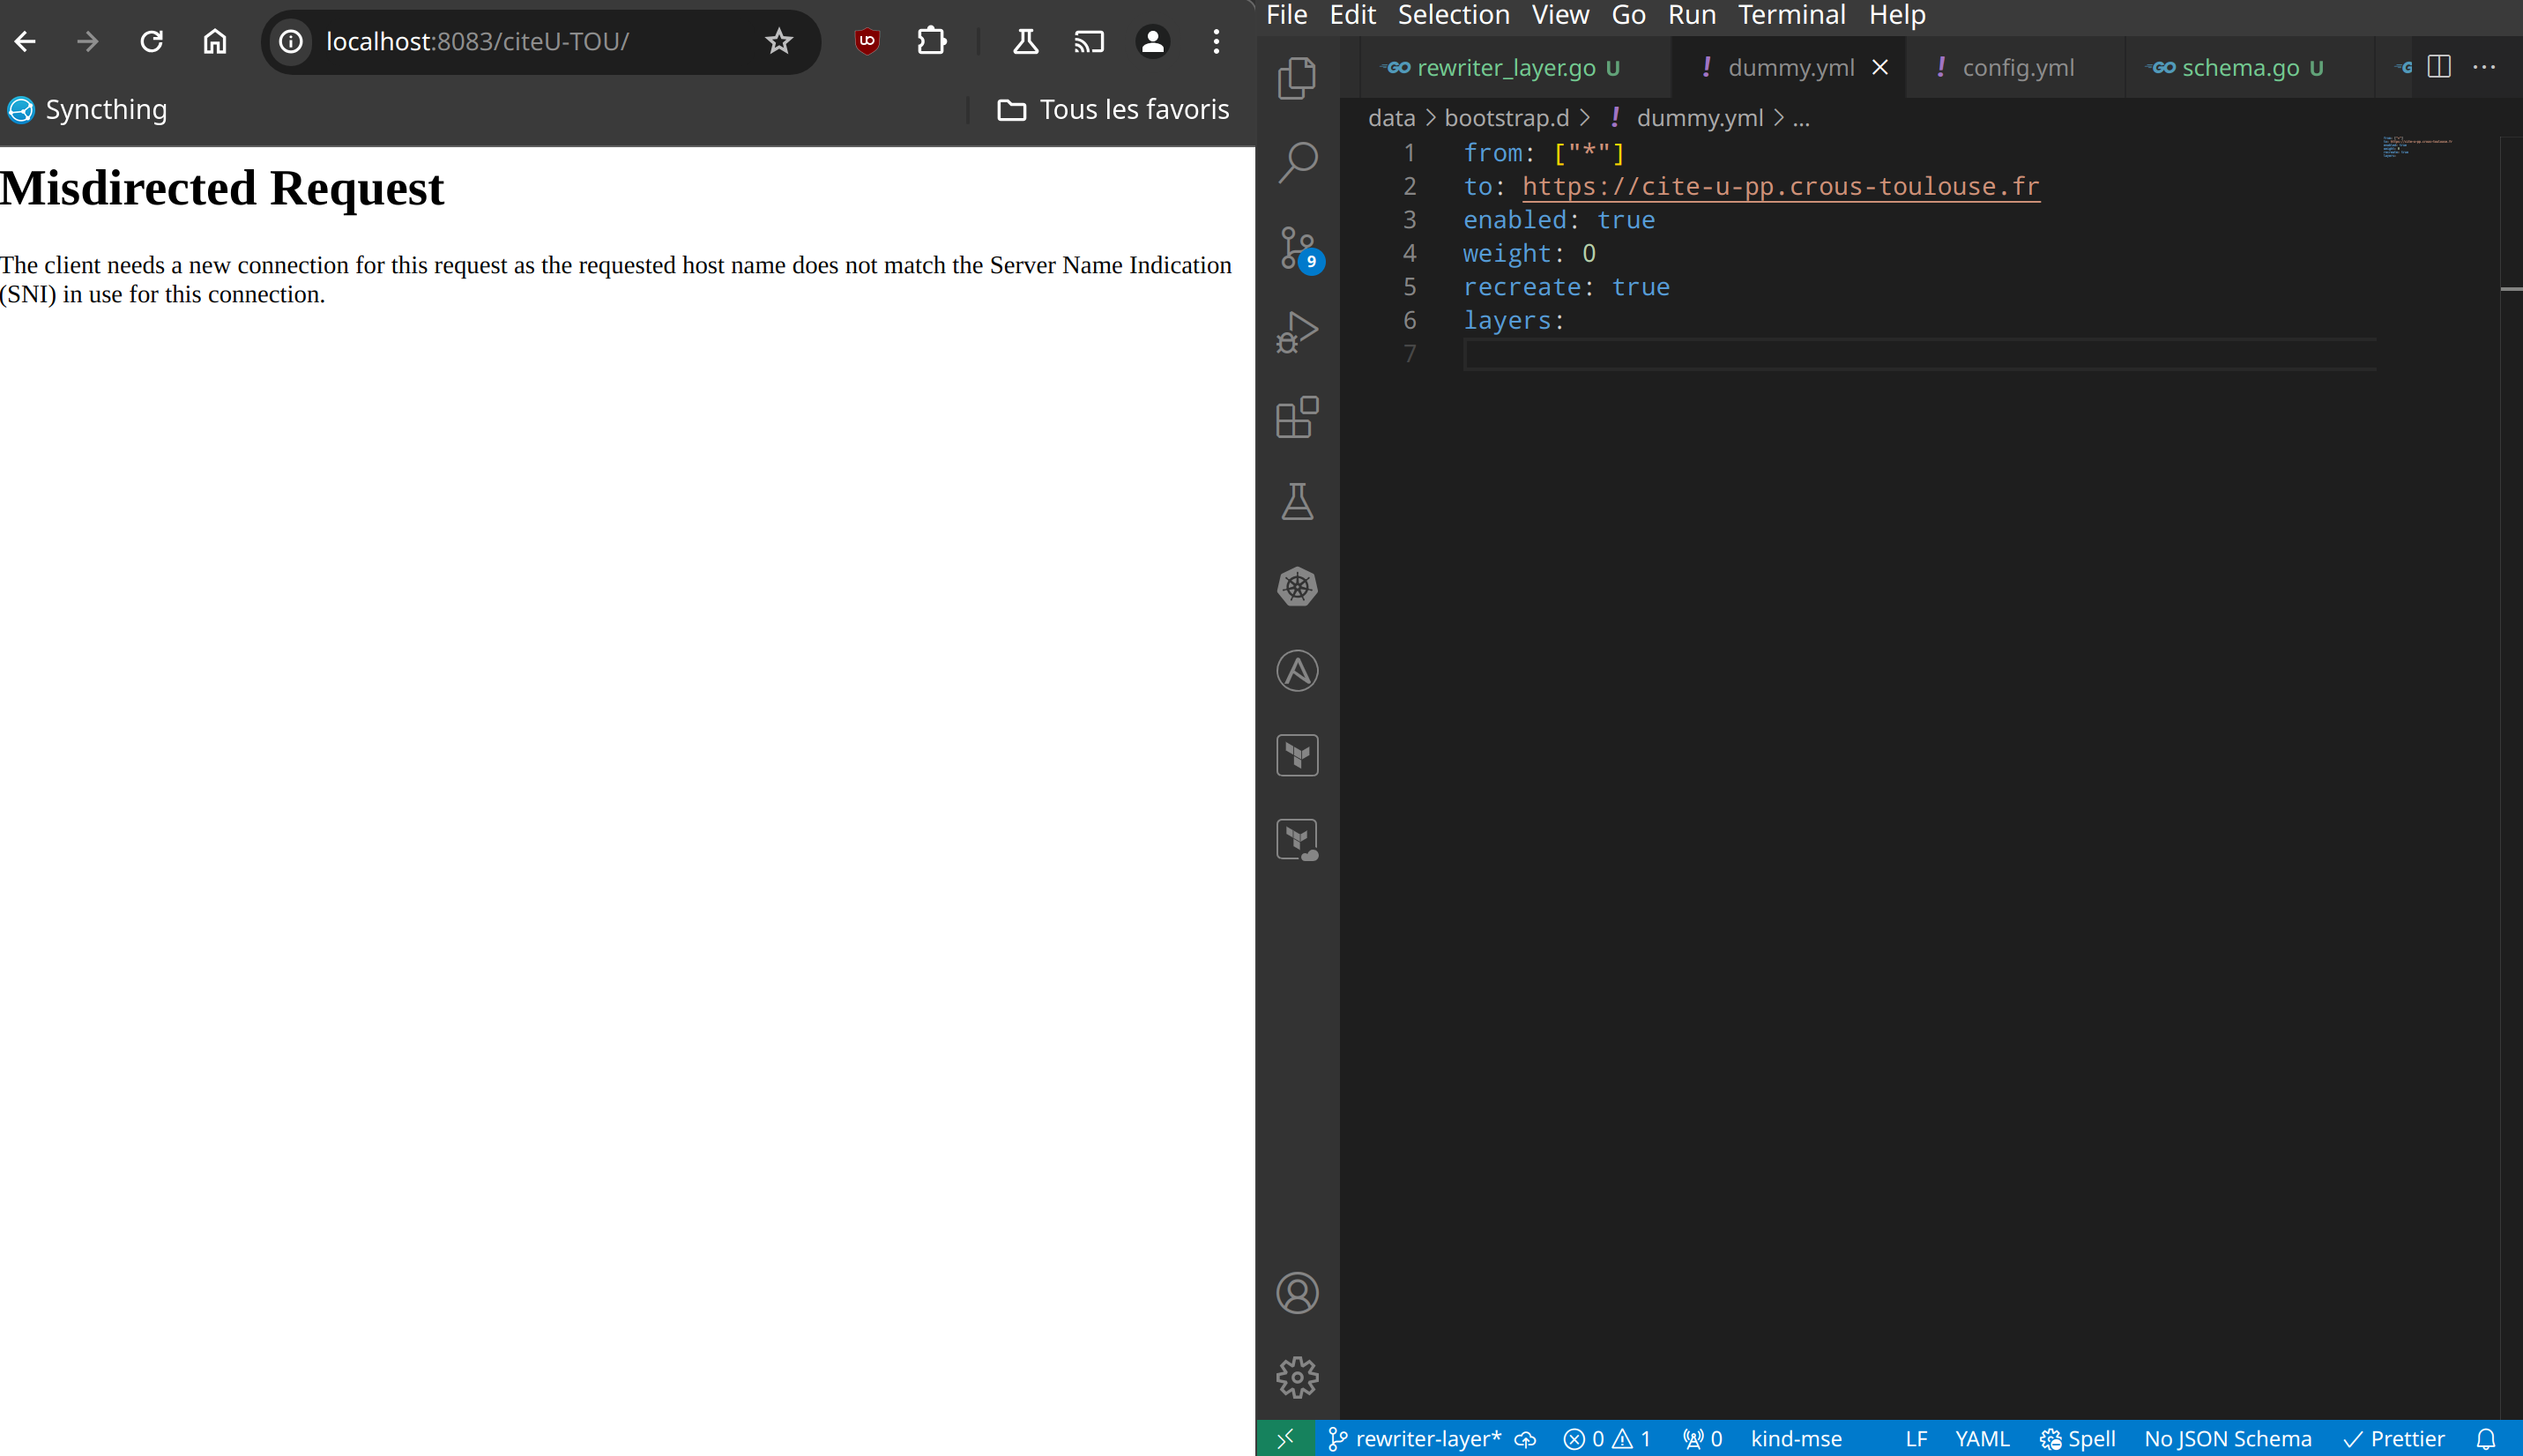Open the Extensions view
Viewport: 2523px width, 1456px height.
point(1297,417)
